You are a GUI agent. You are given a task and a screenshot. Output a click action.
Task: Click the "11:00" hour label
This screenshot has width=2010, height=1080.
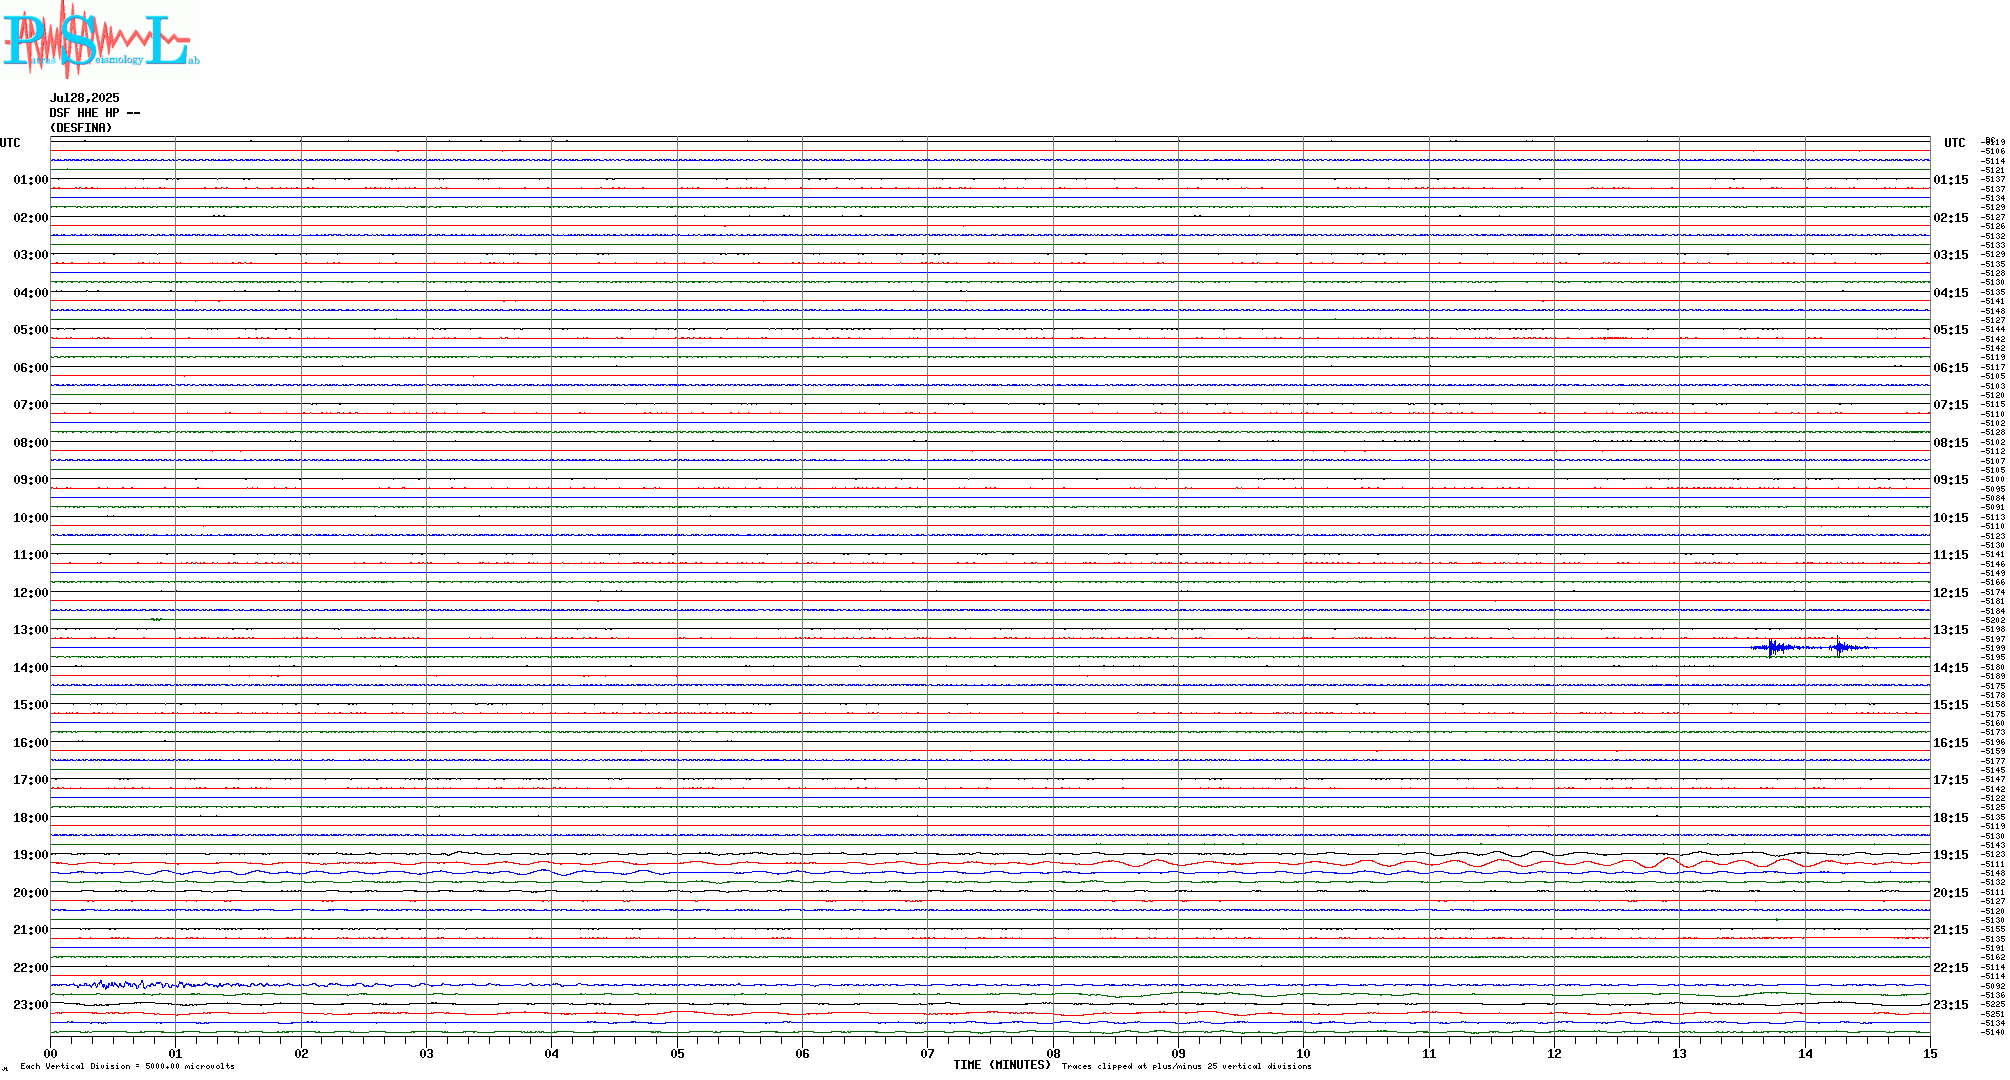(x=31, y=555)
